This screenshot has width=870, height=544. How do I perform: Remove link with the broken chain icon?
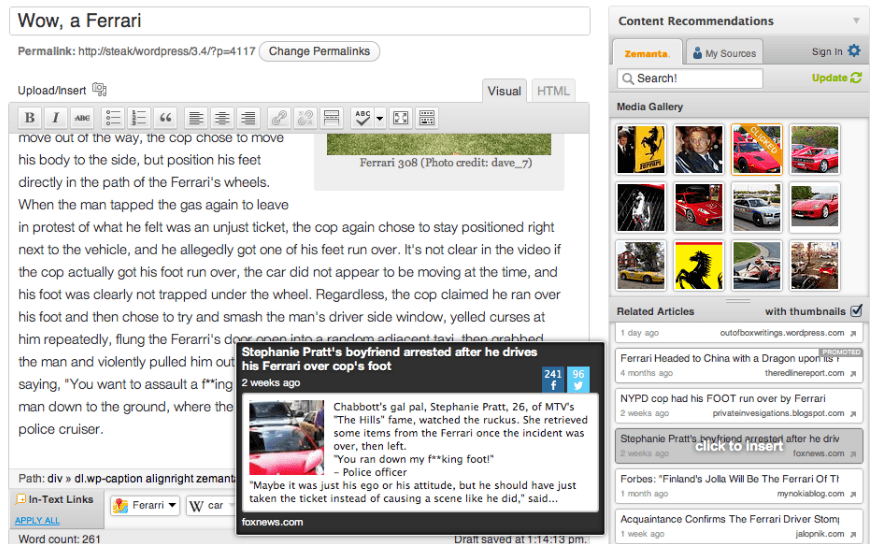click(305, 118)
